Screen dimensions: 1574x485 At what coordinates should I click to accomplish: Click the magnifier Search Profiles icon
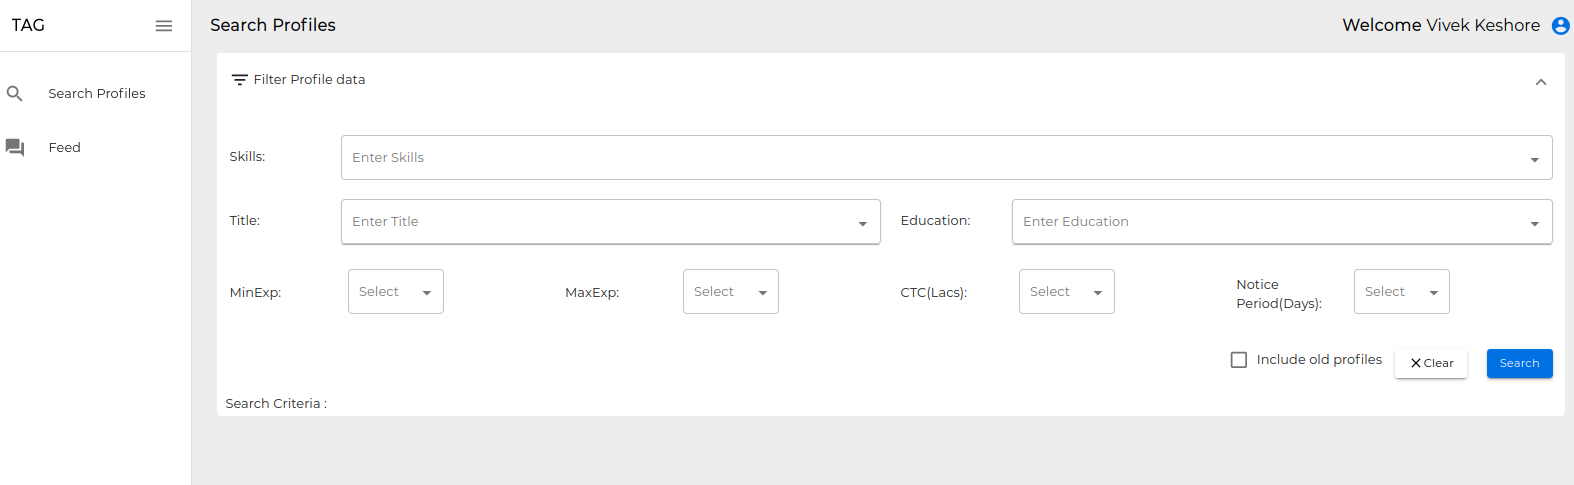(15, 93)
